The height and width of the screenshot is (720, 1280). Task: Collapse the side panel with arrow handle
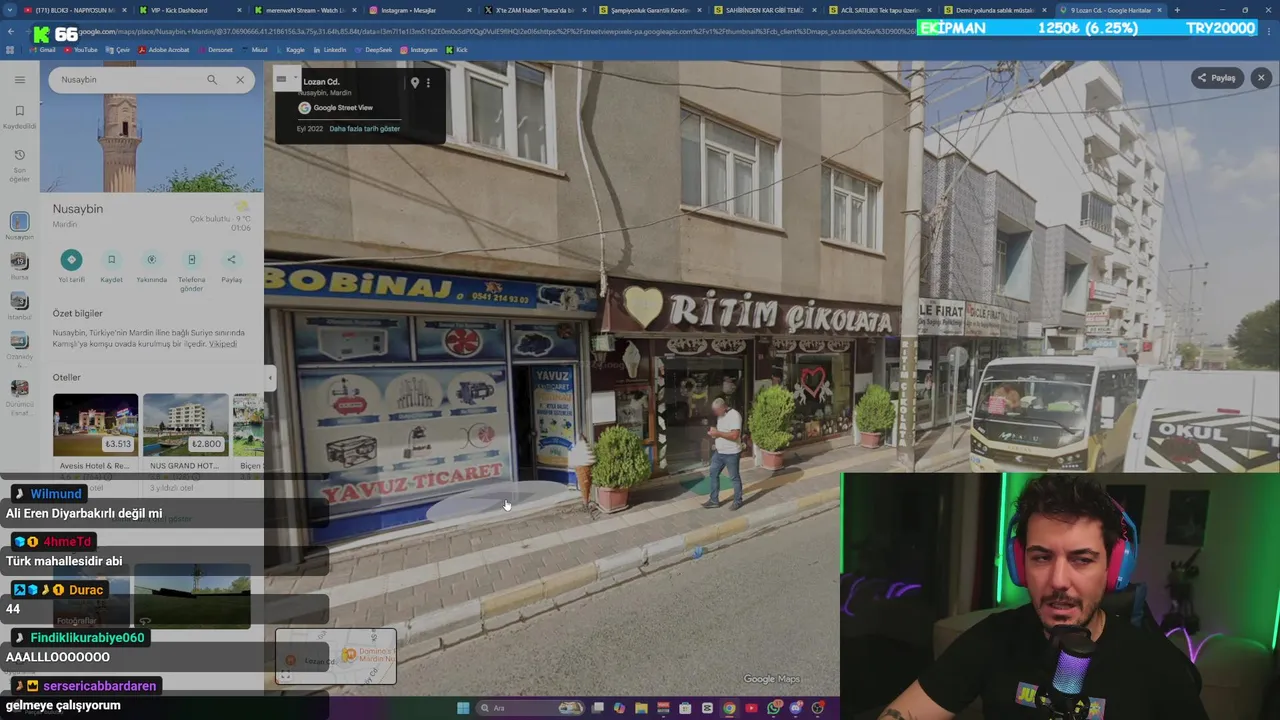269,377
